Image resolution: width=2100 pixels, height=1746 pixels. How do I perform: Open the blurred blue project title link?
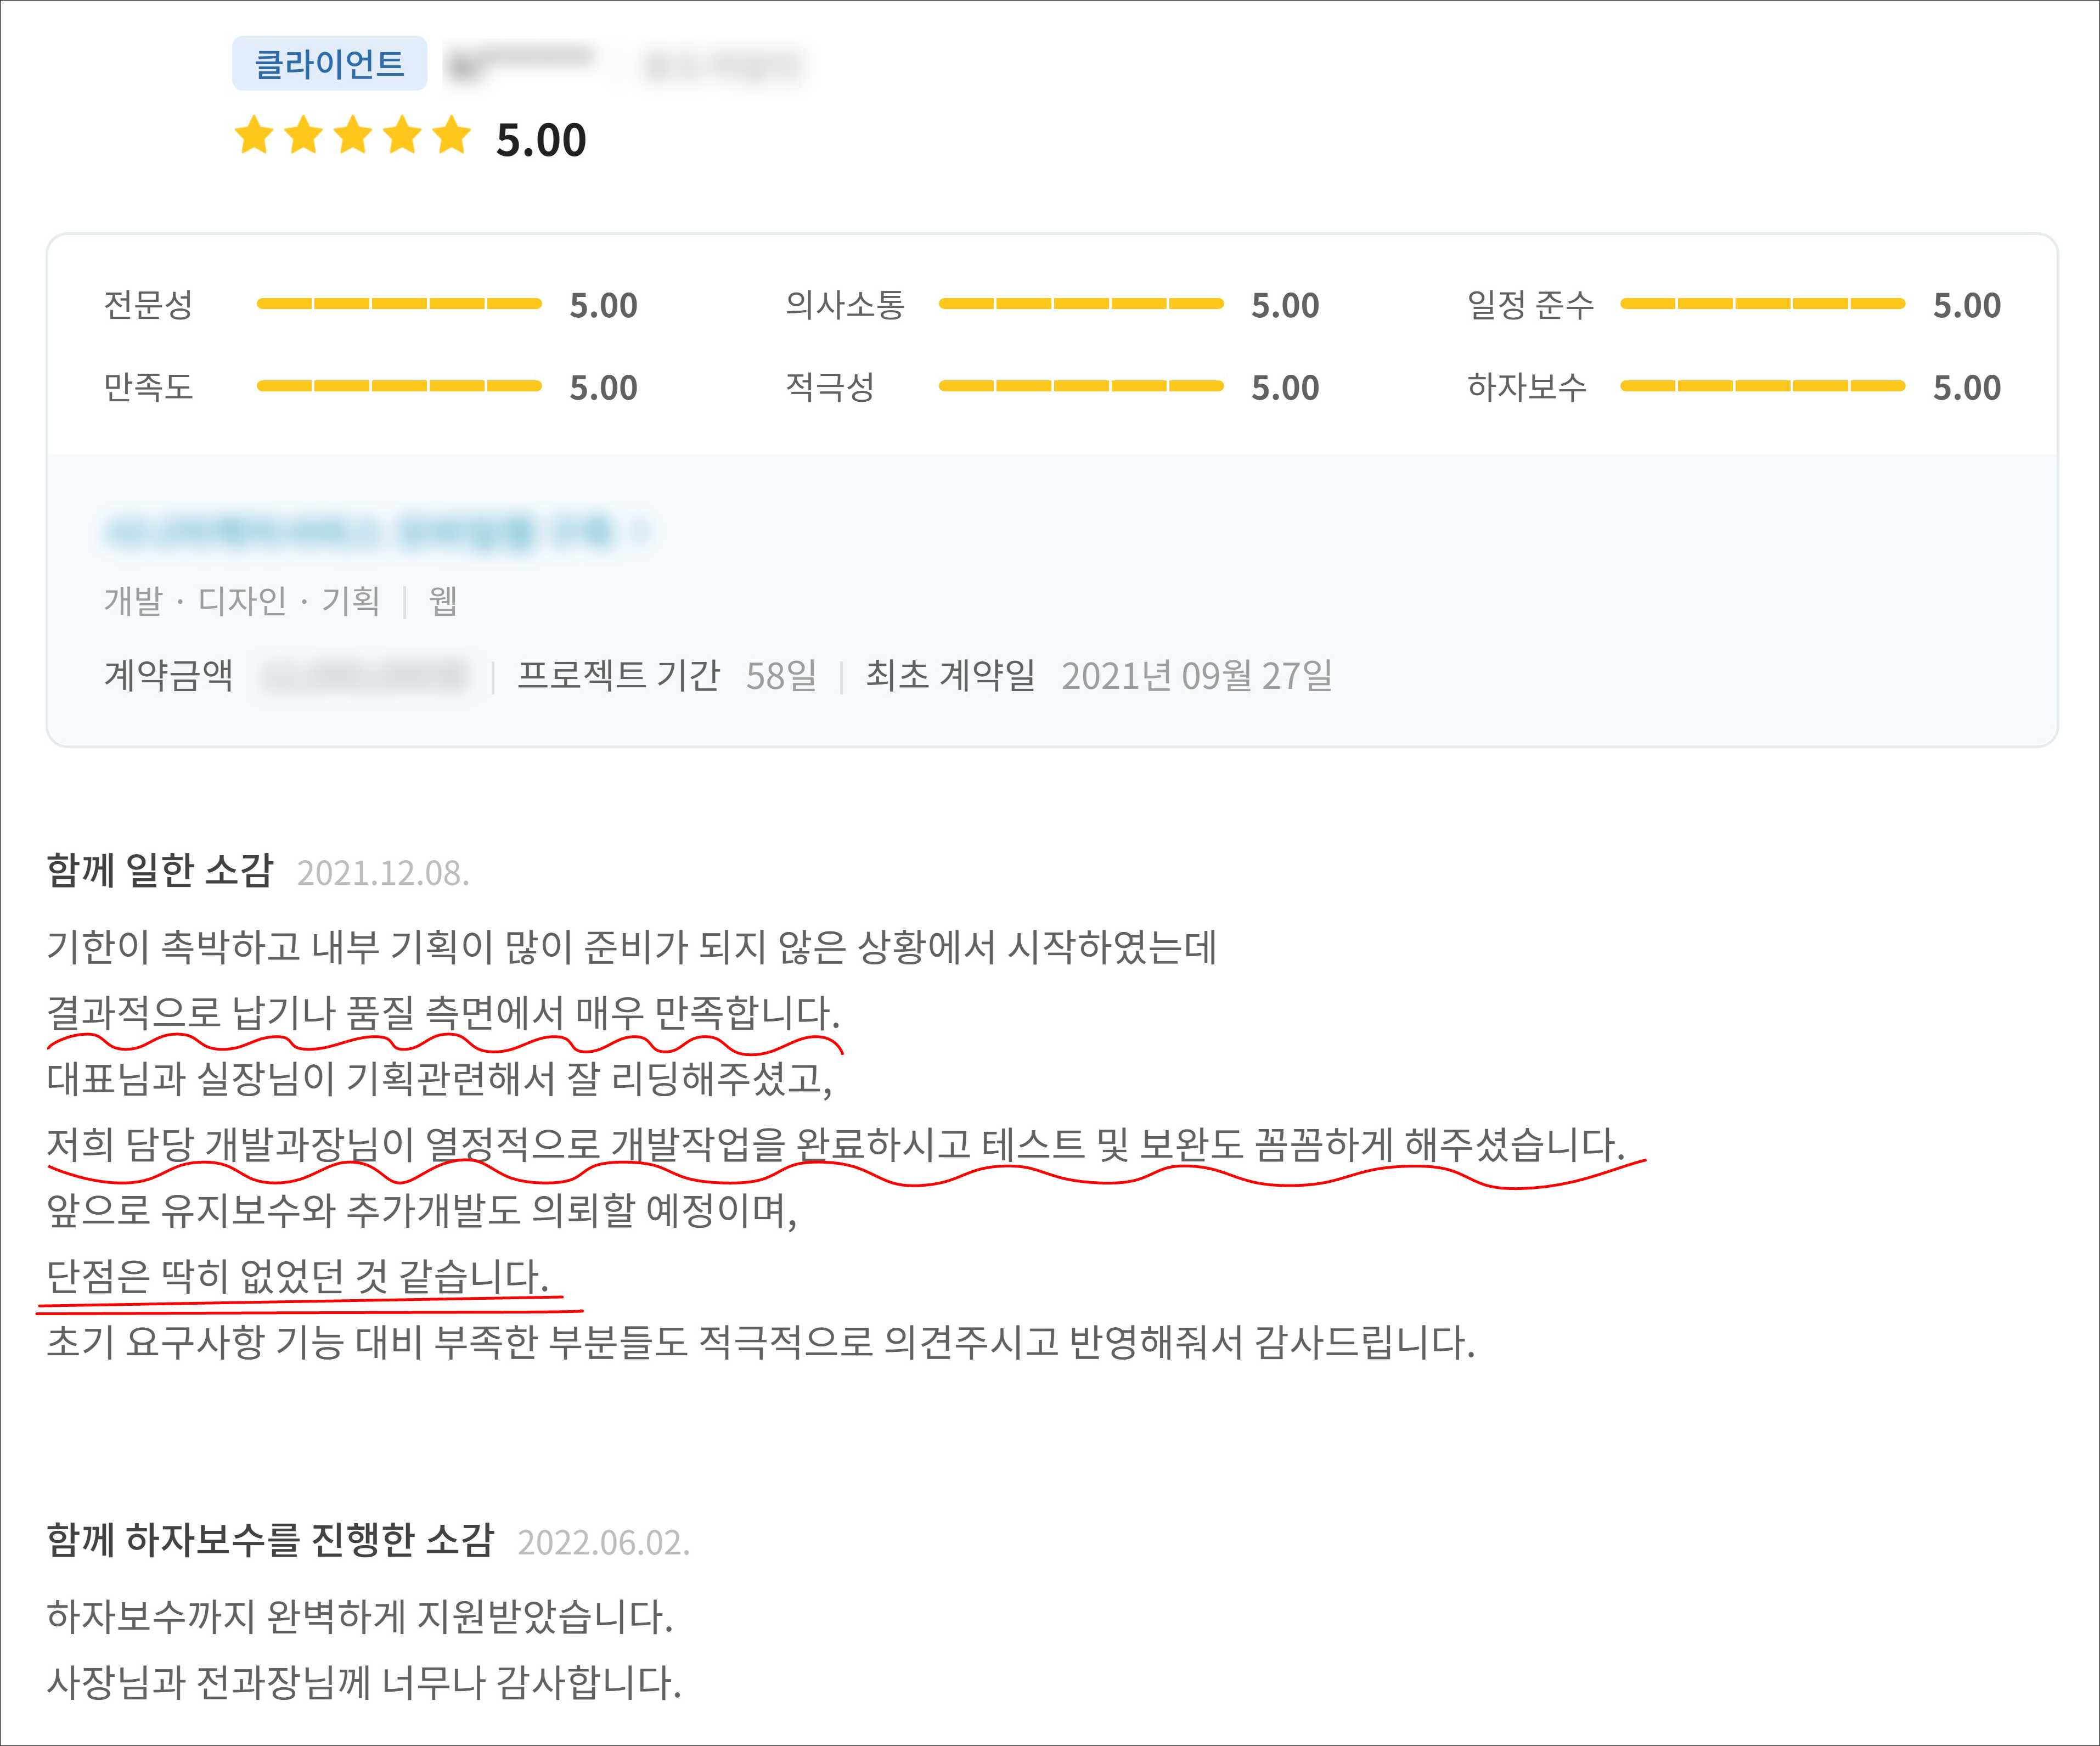pos(360,531)
